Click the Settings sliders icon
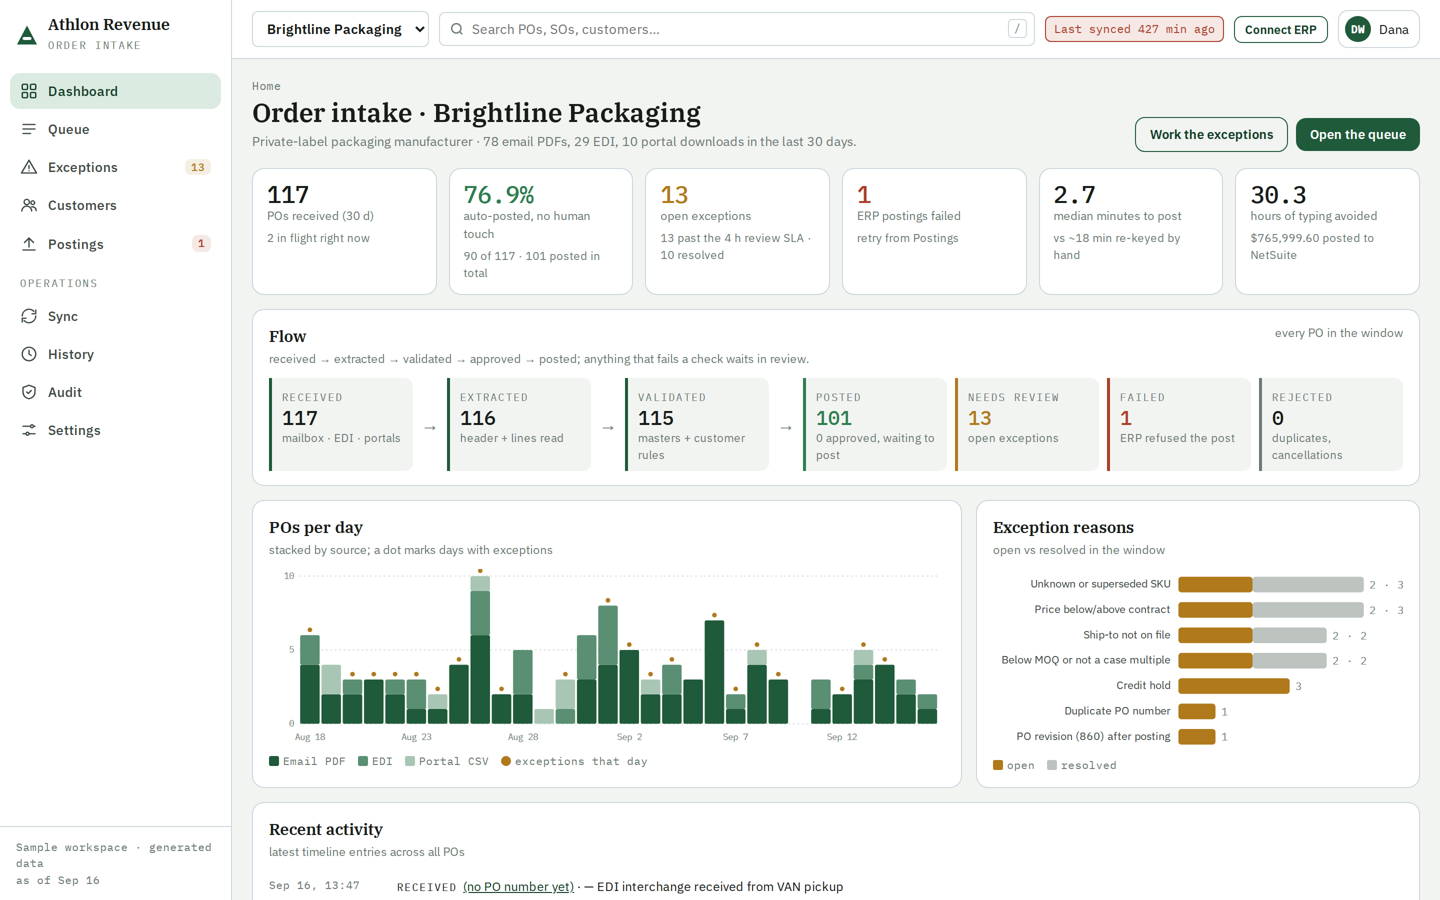The width and height of the screenshot is (1440, 900). (x=29, y=430)
